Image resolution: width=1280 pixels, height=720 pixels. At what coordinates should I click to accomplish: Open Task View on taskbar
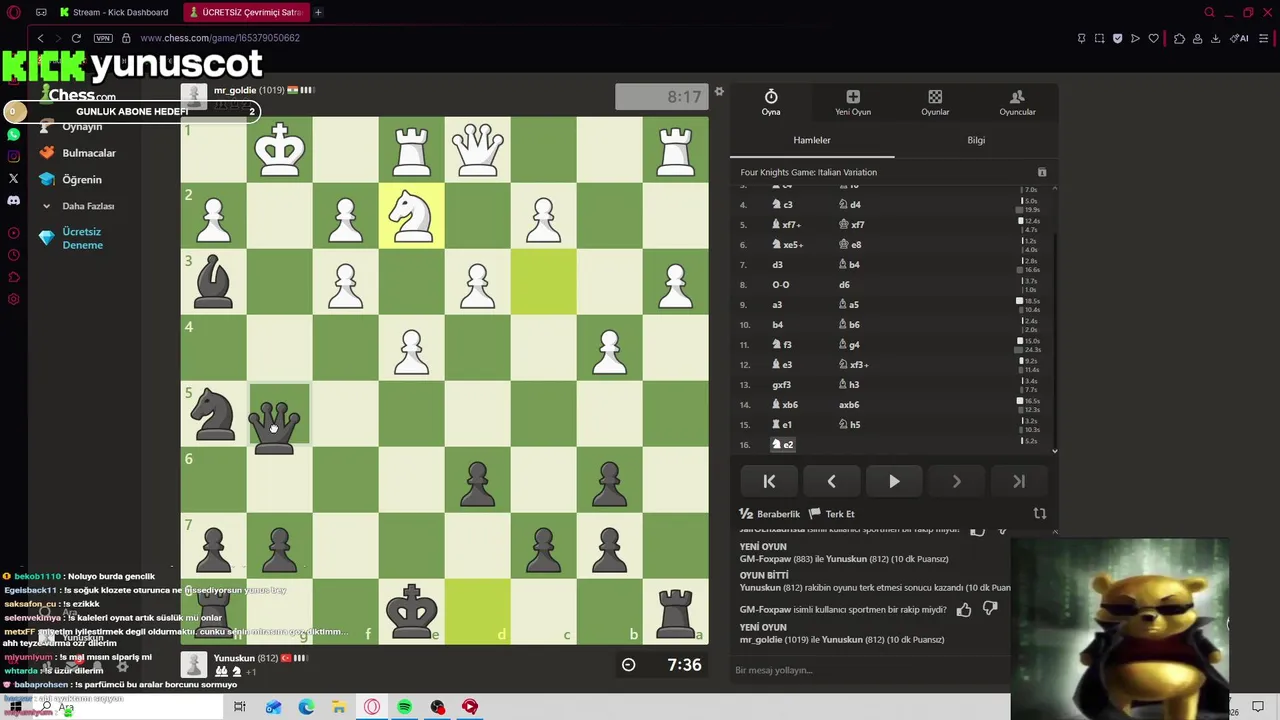pos(240,707)
